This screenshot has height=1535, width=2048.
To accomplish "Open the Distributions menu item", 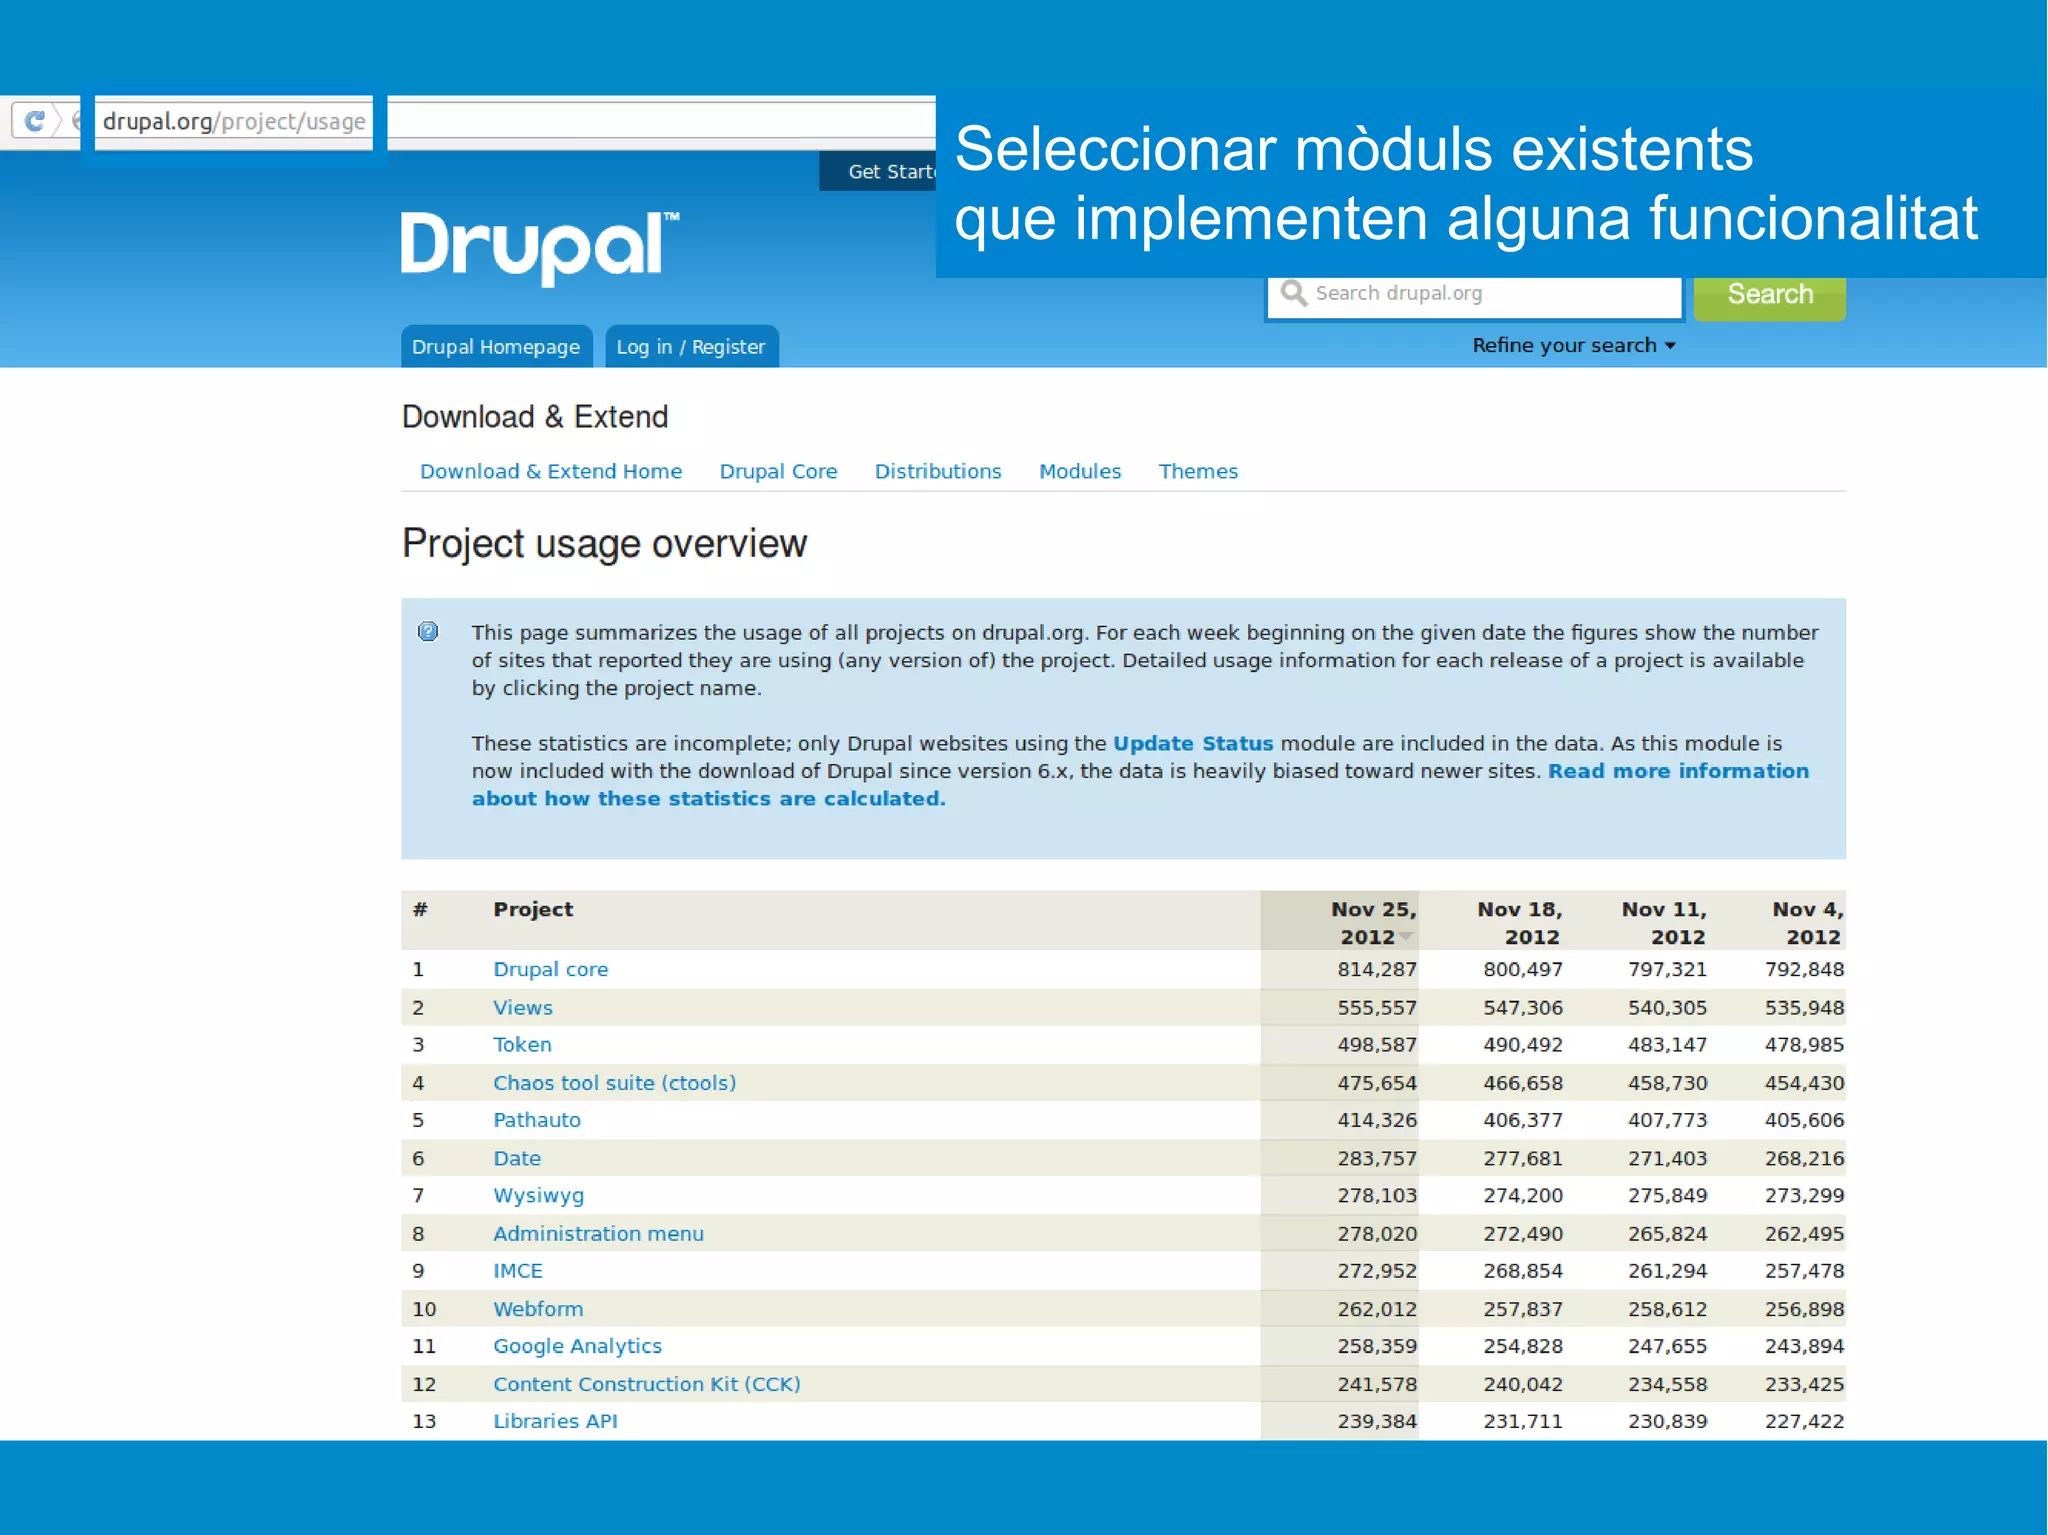I will pos(938,471).
